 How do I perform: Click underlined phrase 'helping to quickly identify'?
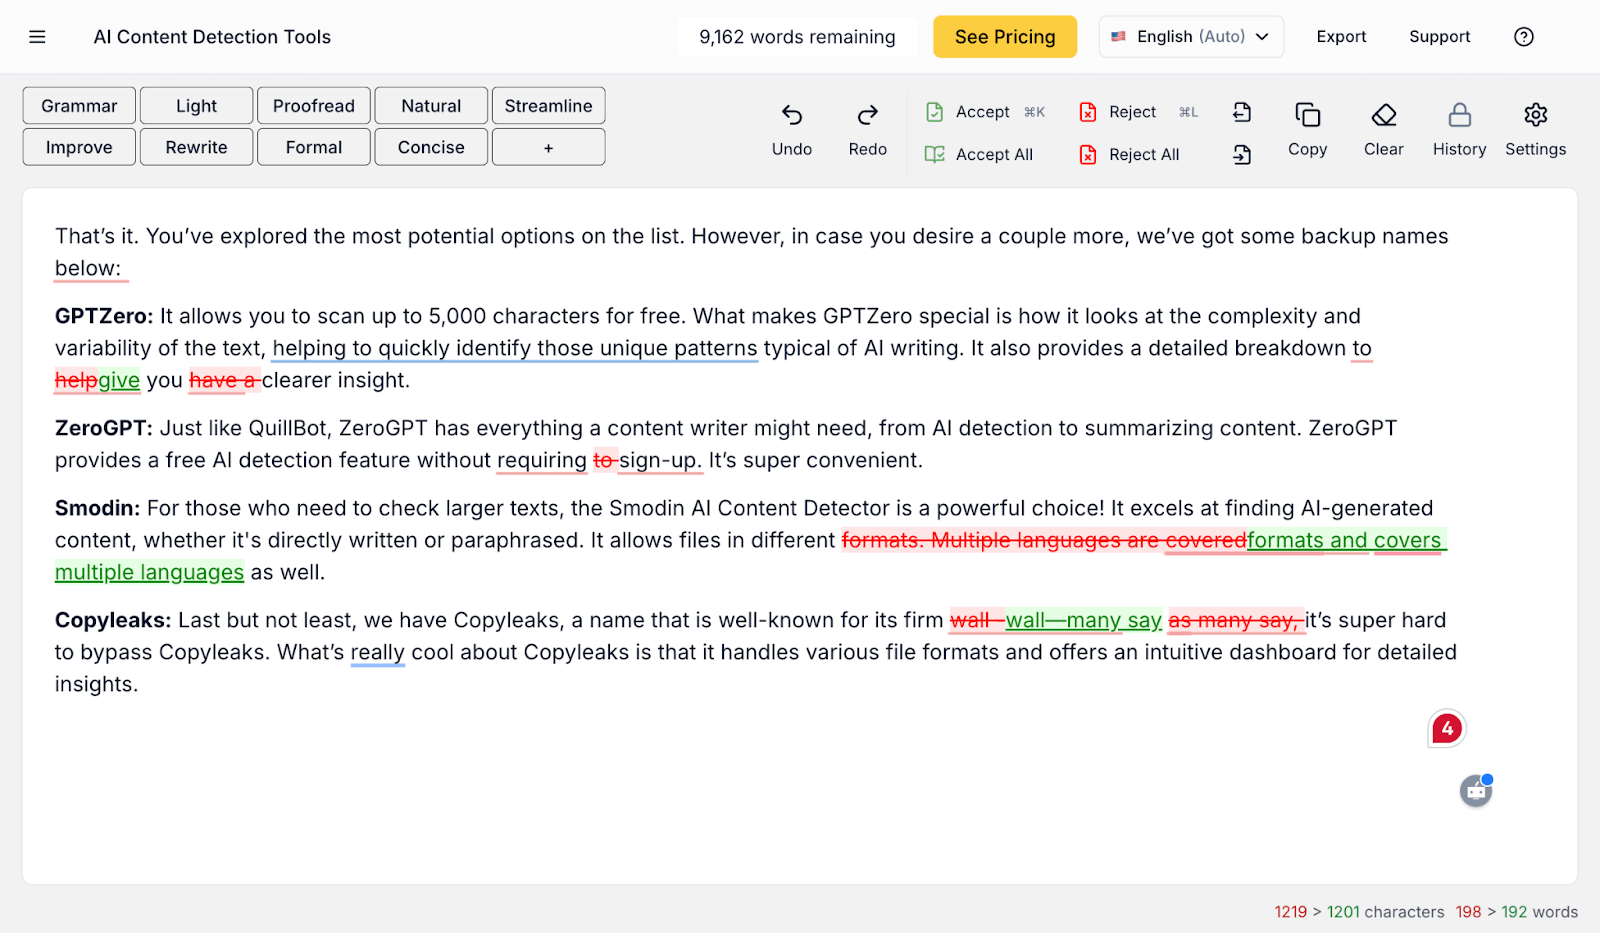coord(401,348)
